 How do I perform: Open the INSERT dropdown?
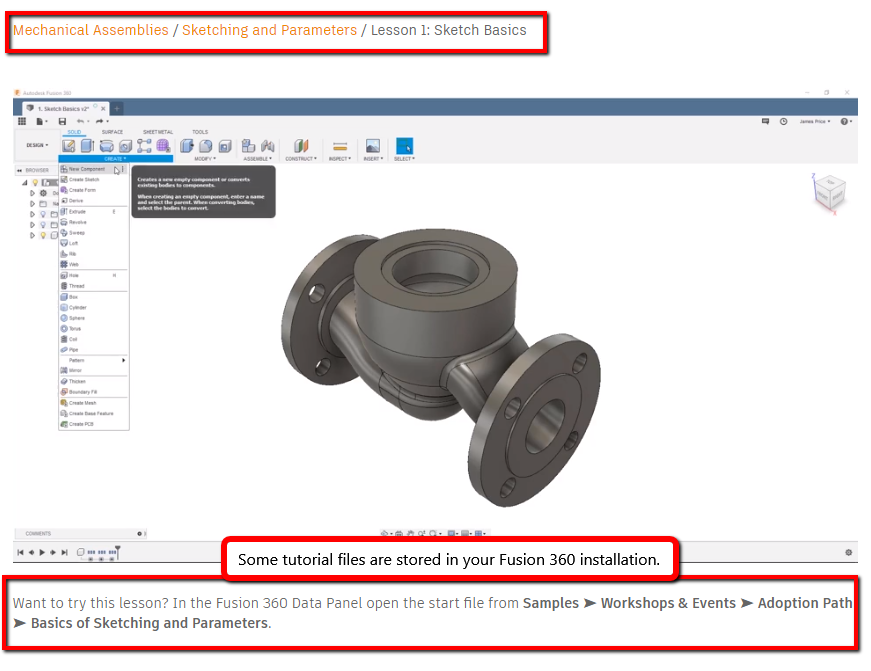[x=373, y=159]
